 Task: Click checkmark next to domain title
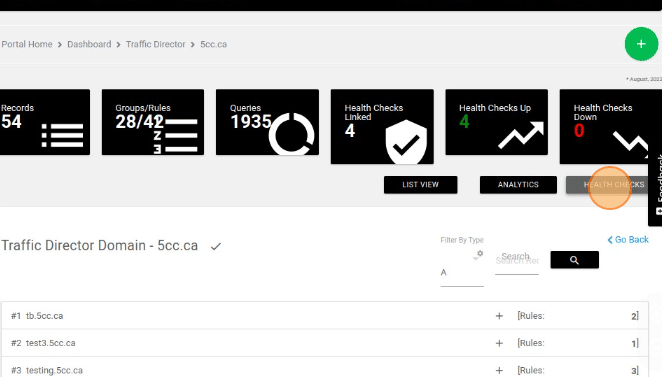(x=216, y=246)
